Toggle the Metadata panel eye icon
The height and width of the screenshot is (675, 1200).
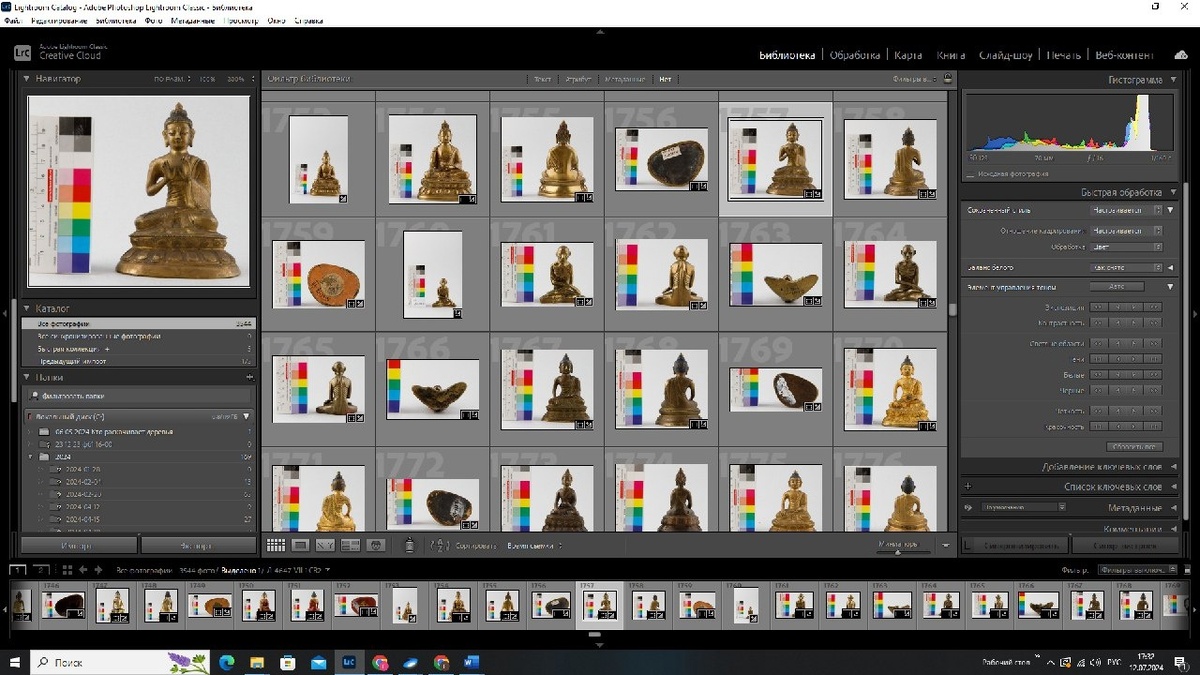click(968, 508)
